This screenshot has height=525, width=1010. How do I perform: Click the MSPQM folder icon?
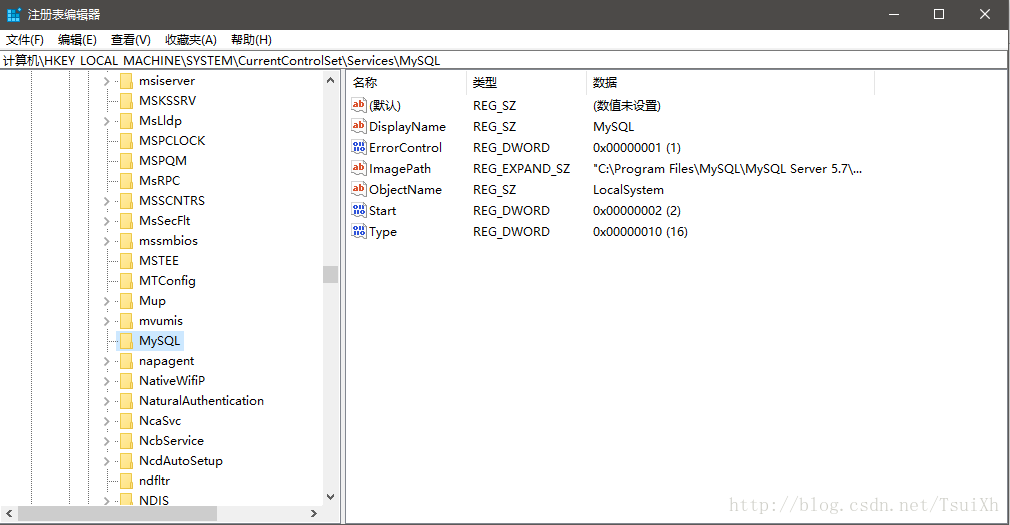pos(126,161)
